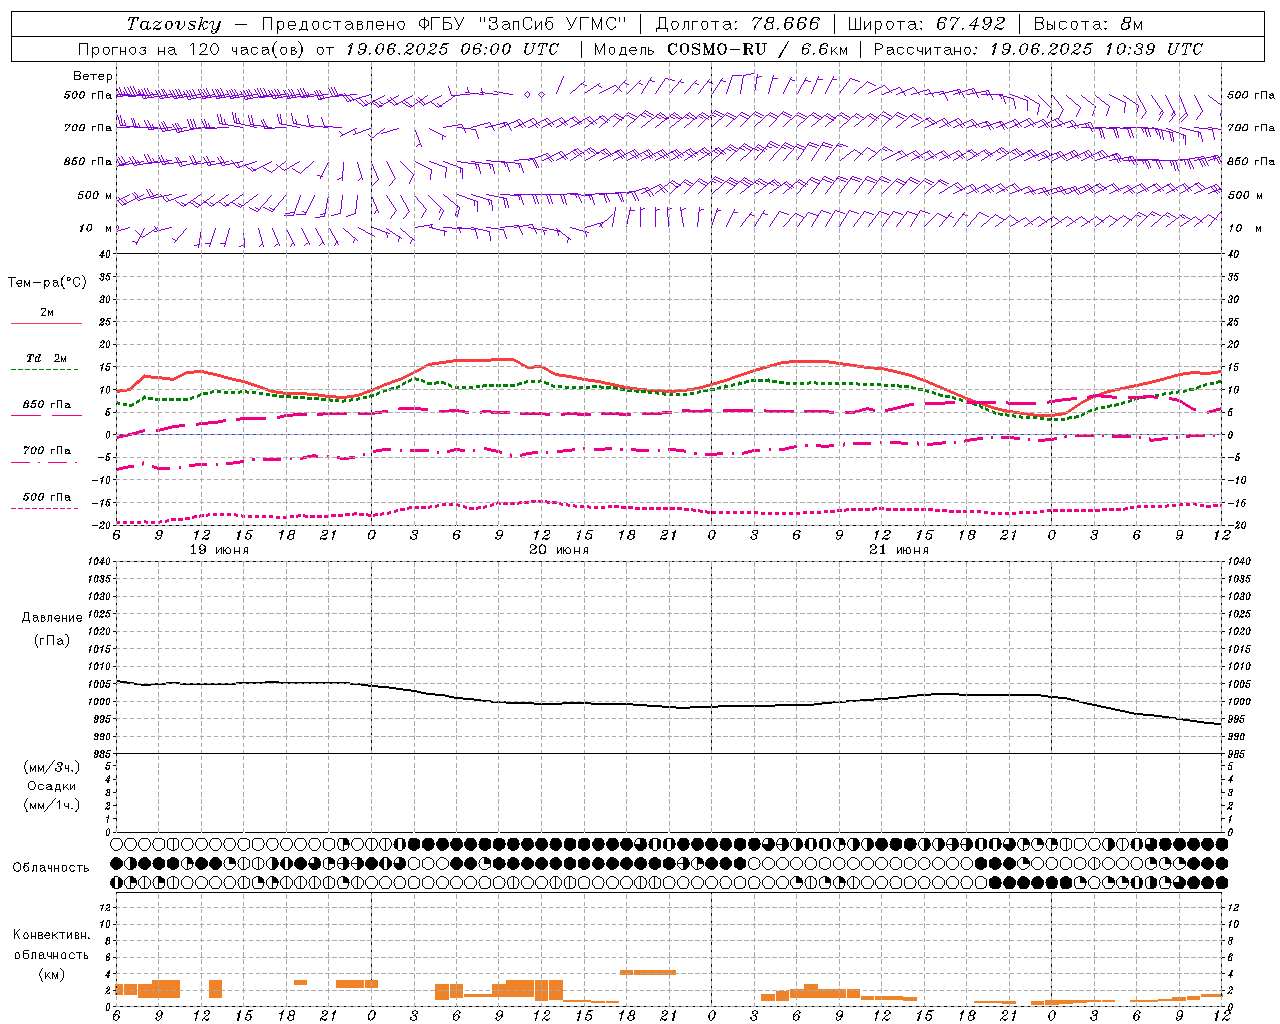Click the "500 м" wind level label on the left
1280x1024 pixels.
(x=95, y=196)
